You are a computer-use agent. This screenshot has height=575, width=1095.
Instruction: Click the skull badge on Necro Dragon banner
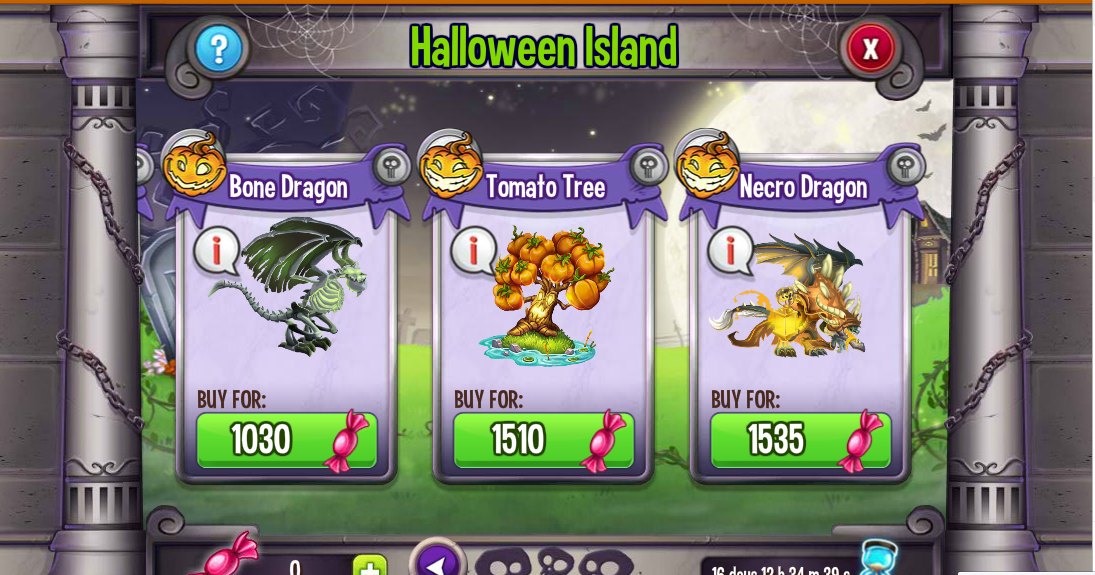(x=905, y=166)
